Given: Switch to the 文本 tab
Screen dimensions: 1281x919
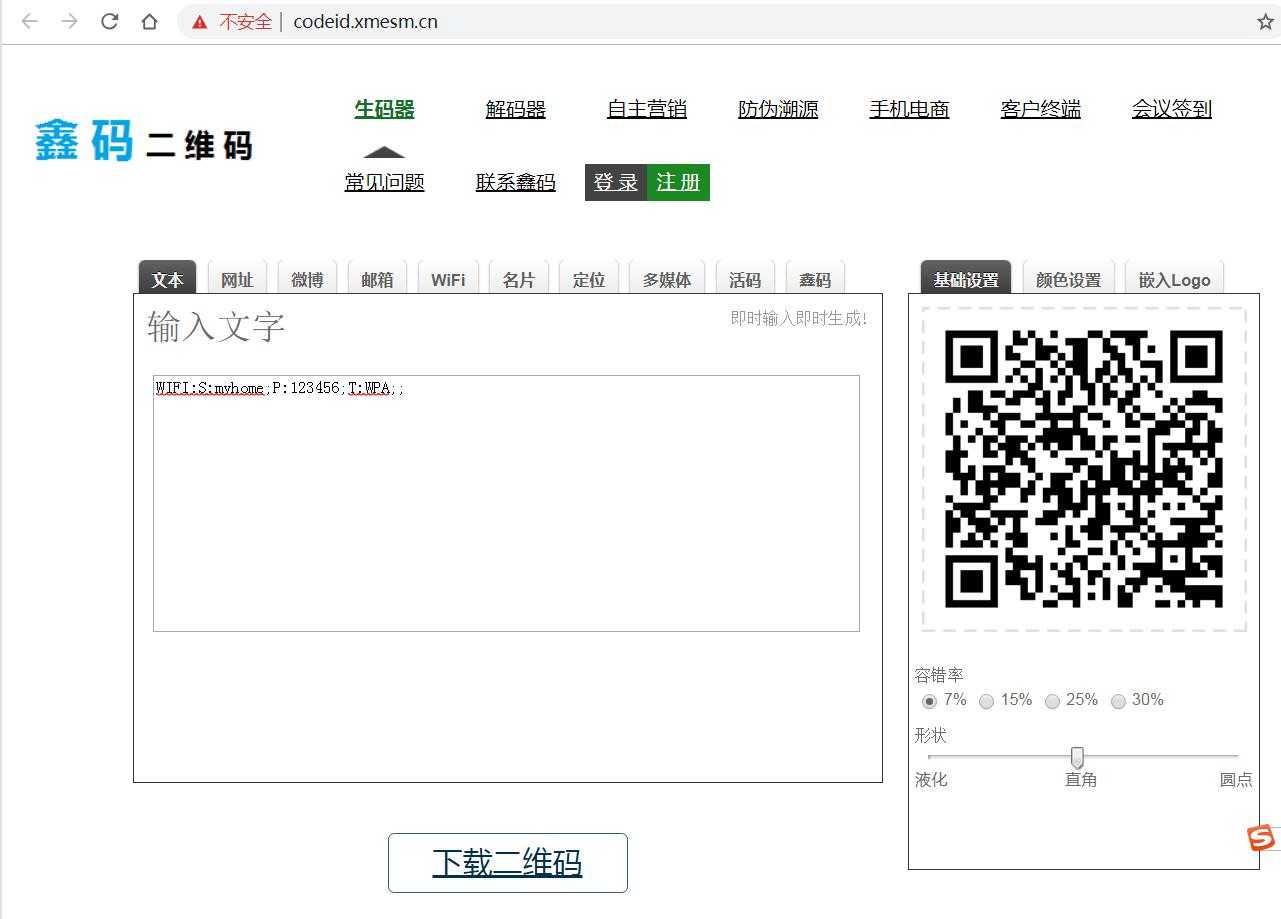Looking at the screenshot, I should click(167, 279).
